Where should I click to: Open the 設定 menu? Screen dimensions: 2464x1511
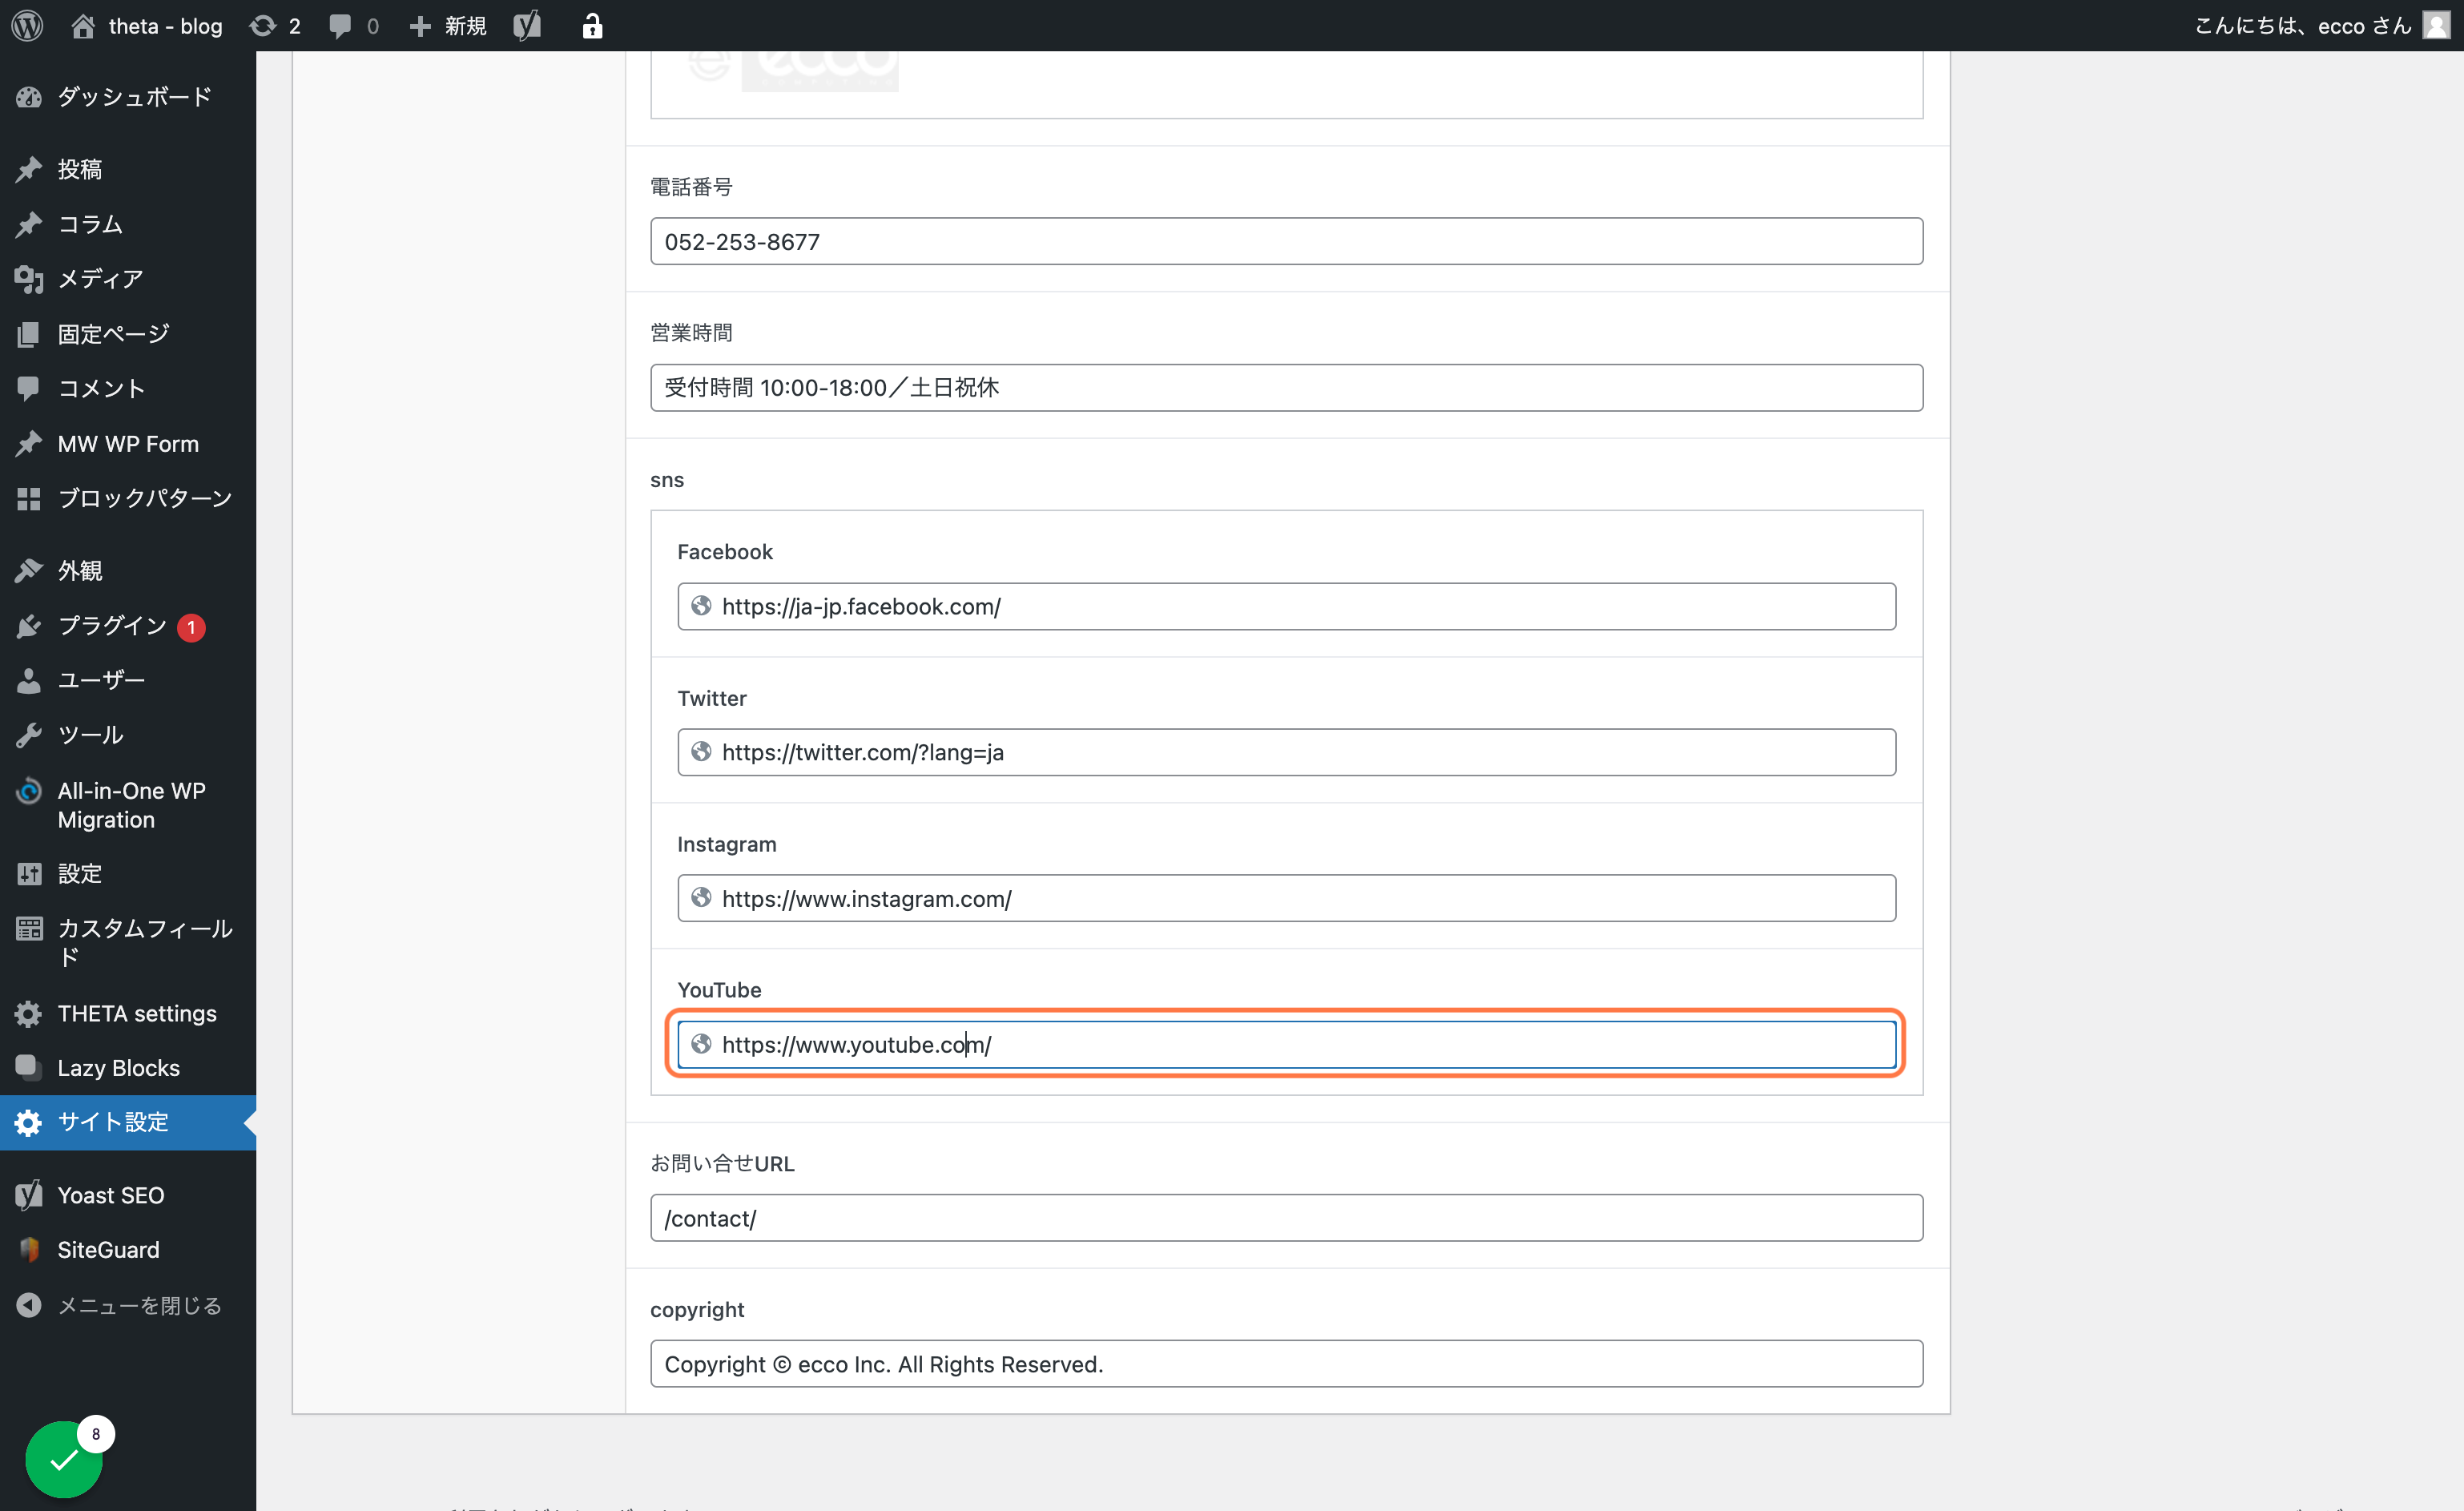(x=128, y=873)
